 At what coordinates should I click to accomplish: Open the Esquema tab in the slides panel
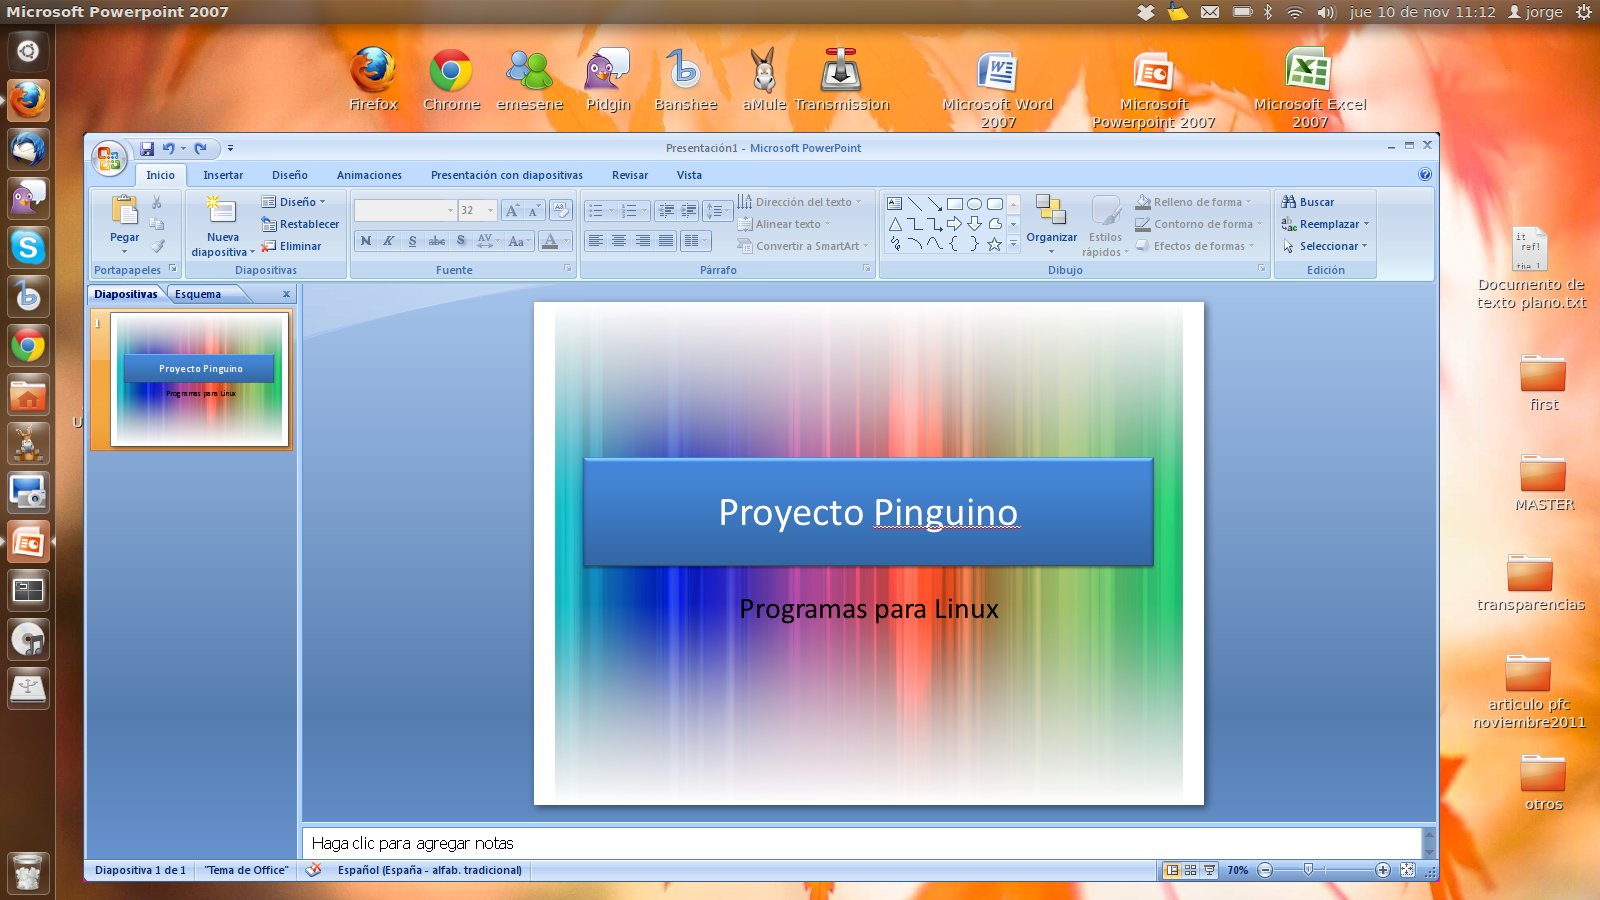[x=200, y=294]
